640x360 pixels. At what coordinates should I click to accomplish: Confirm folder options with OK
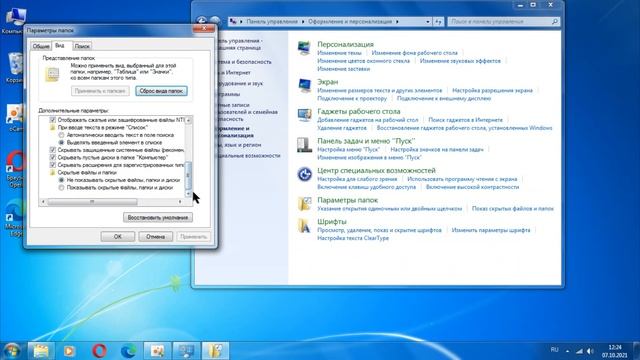click(118, 237)
